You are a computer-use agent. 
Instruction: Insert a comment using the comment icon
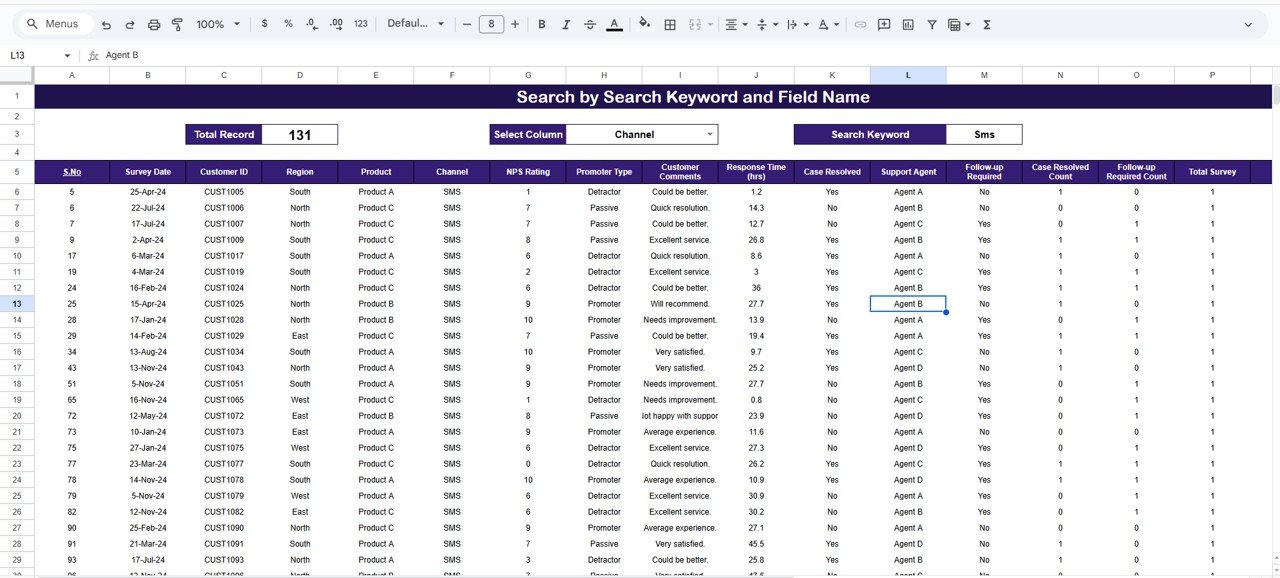[x=884, y=23]
